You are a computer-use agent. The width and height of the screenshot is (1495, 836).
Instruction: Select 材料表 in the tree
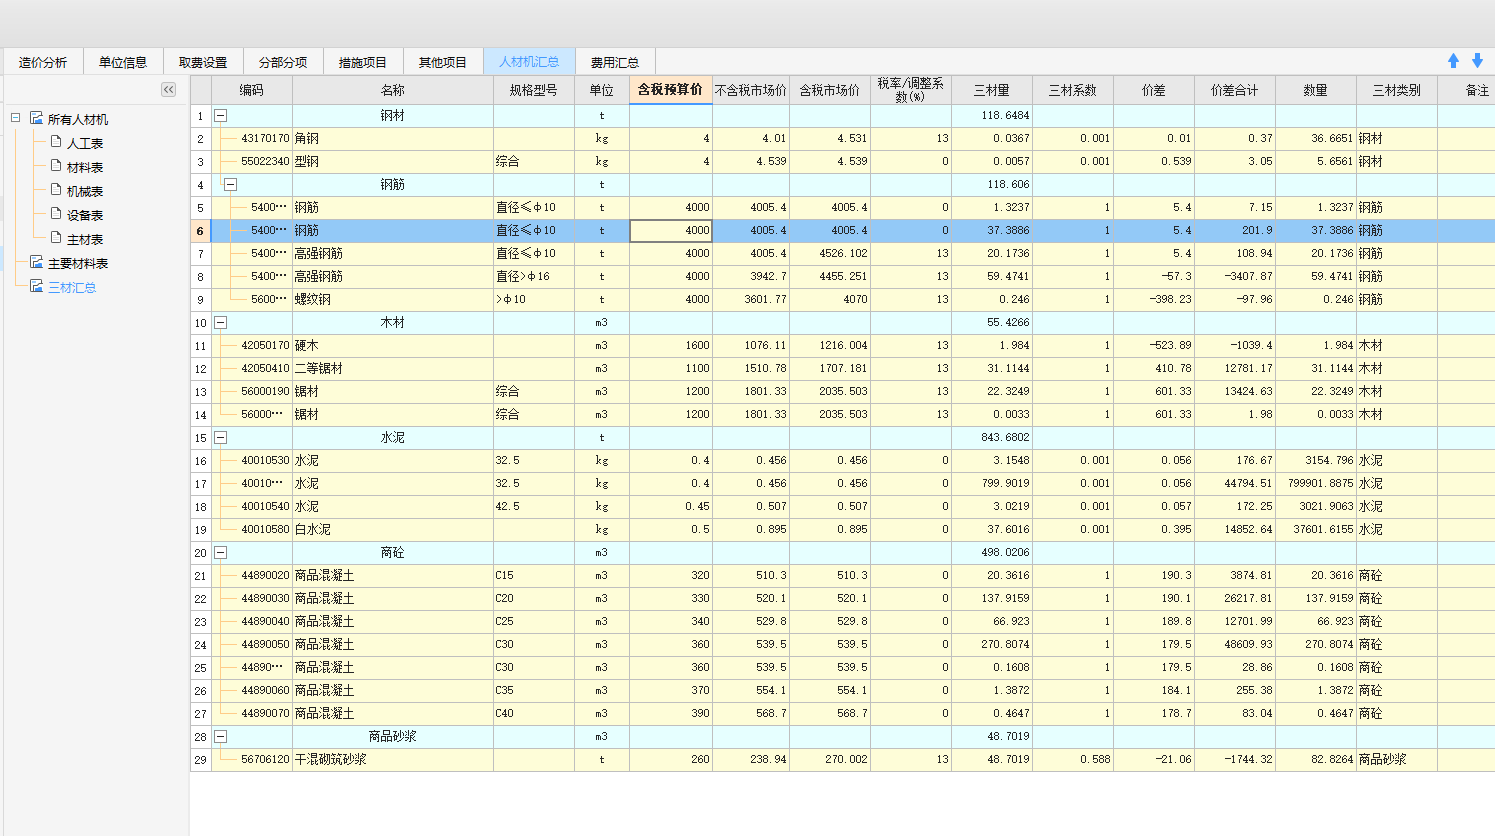point(85,167)
